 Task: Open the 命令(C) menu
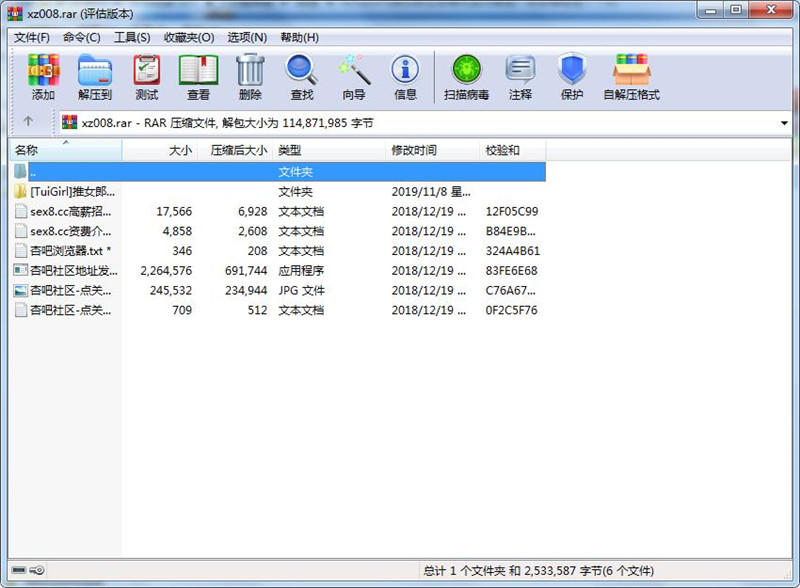[x=82, y=37]
